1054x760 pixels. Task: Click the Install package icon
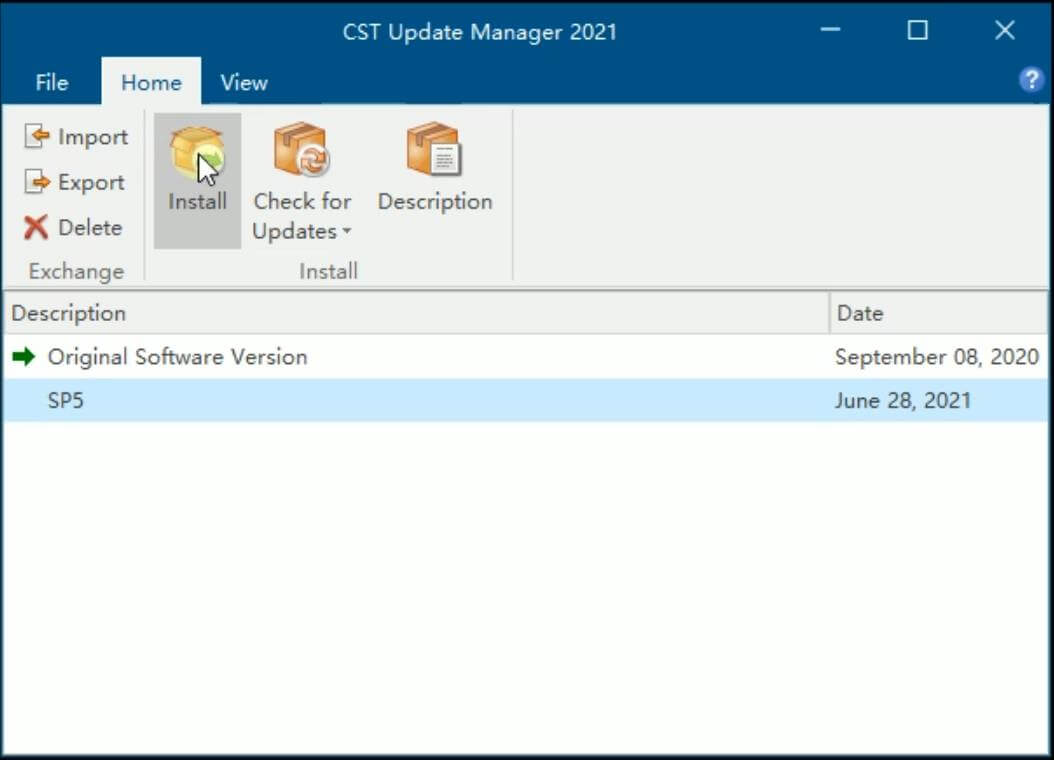tap(196, 152)
